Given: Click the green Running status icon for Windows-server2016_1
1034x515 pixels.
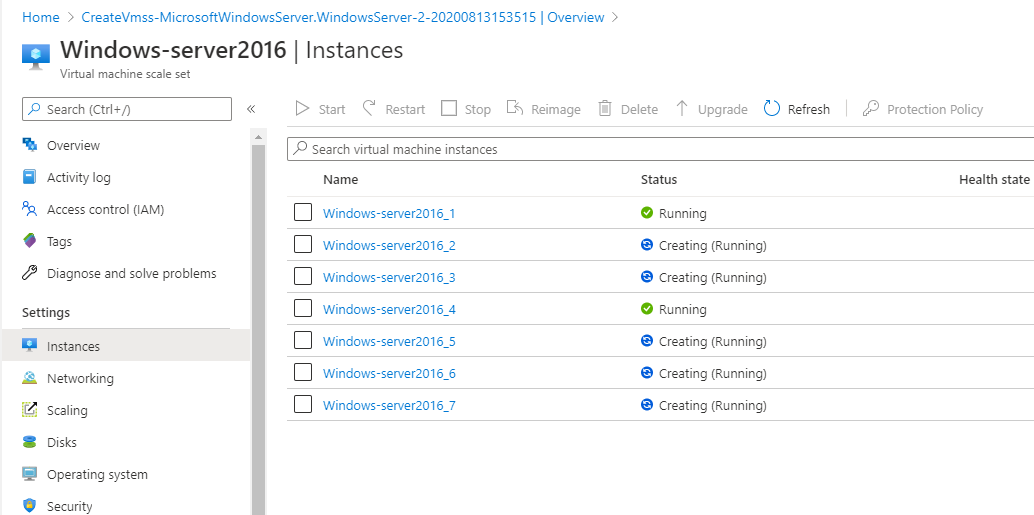Looking at the screenshot, I should (647, 213).
